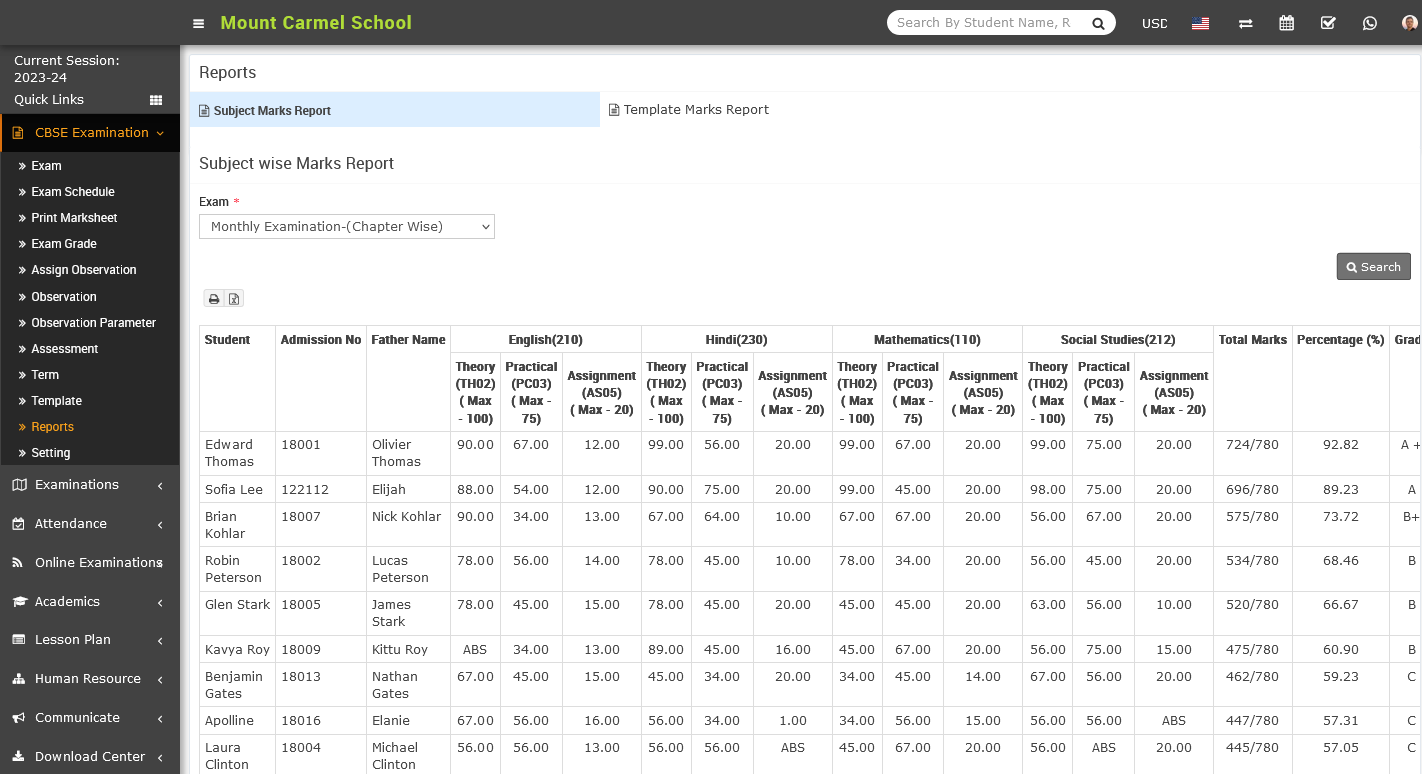
Task: Open the calendar icon in header
Action: coord(1287,23)
